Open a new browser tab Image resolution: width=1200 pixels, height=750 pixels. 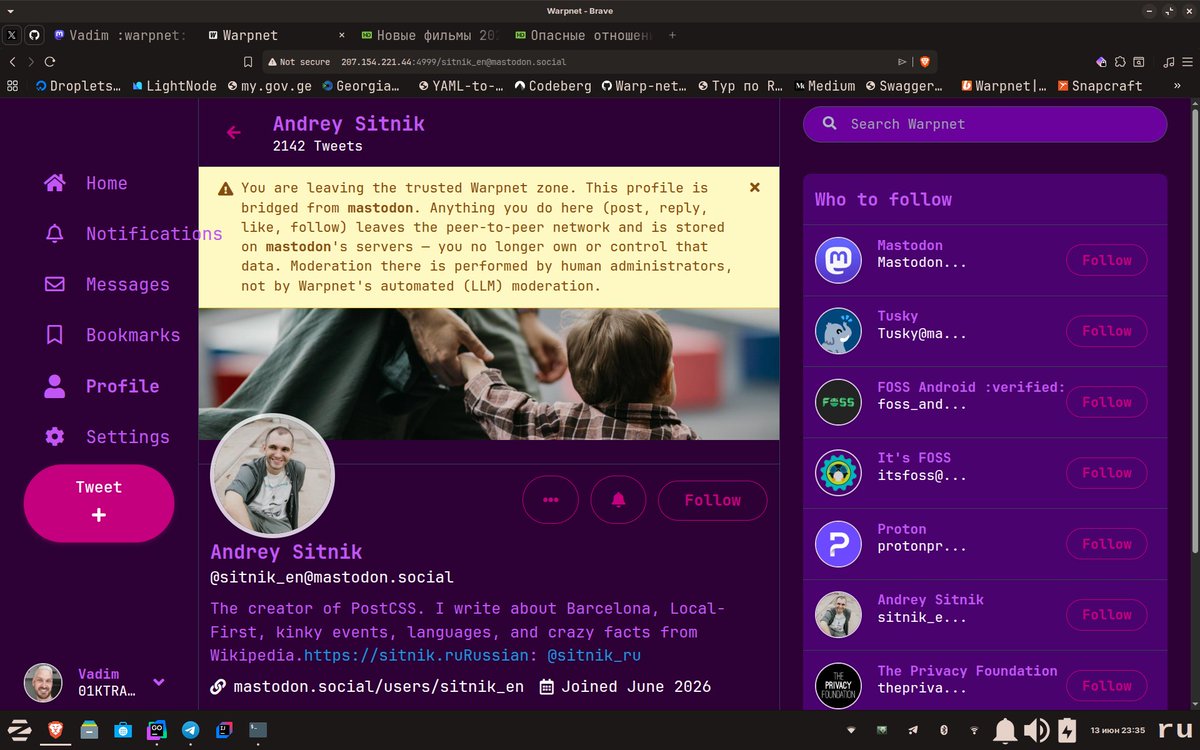[672, 35]
